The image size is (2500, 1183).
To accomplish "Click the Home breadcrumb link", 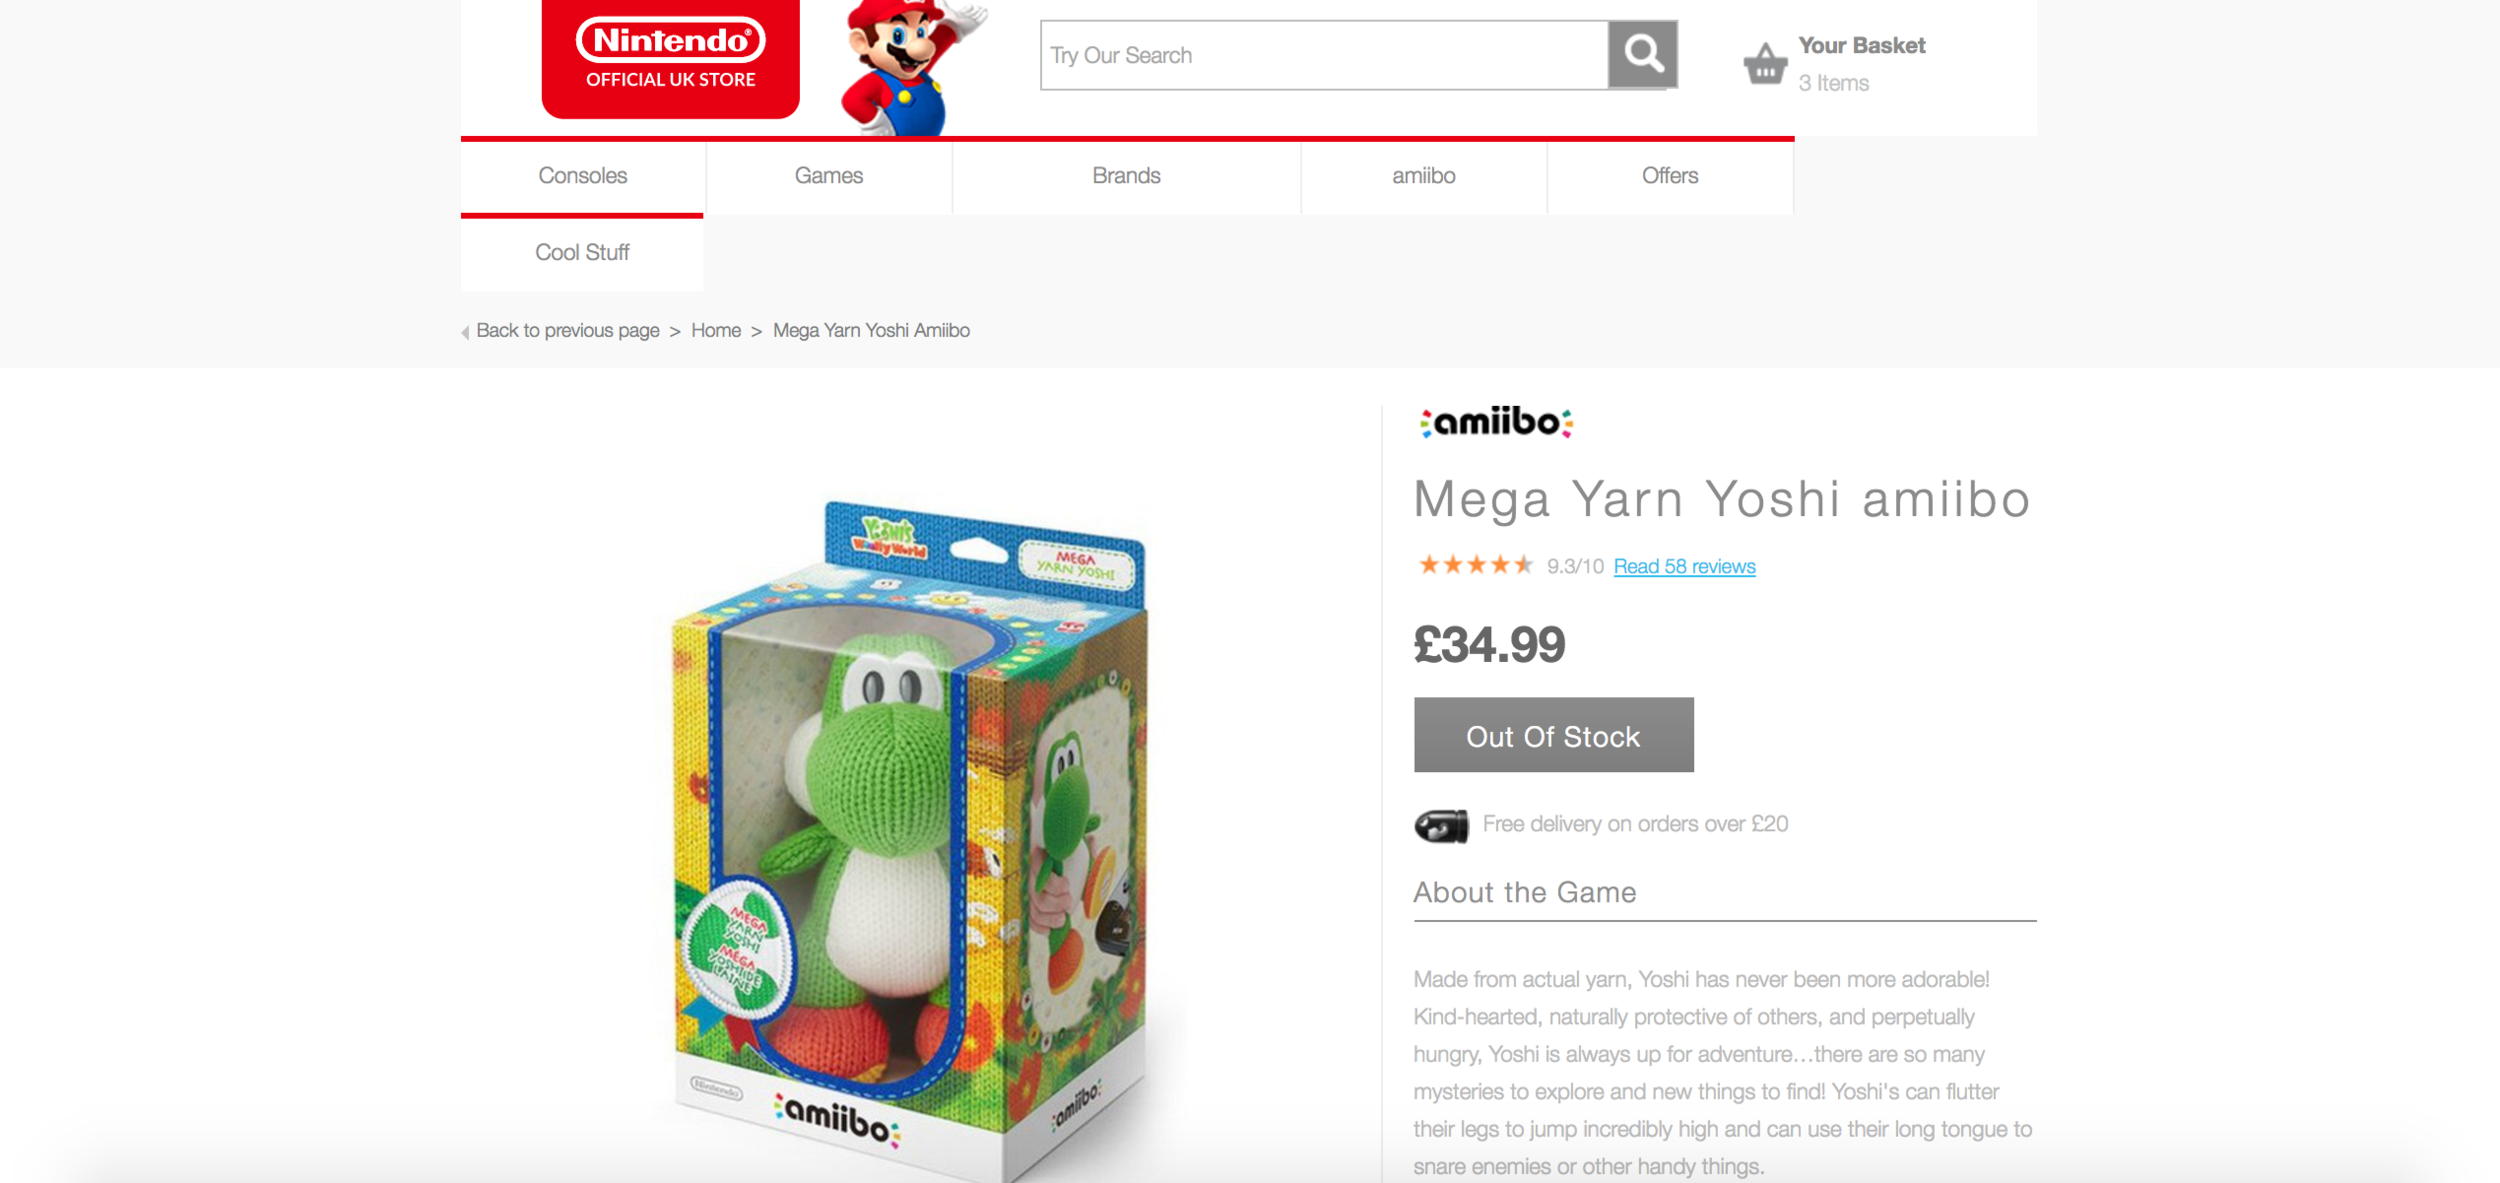I will click(x=716, y=331).
